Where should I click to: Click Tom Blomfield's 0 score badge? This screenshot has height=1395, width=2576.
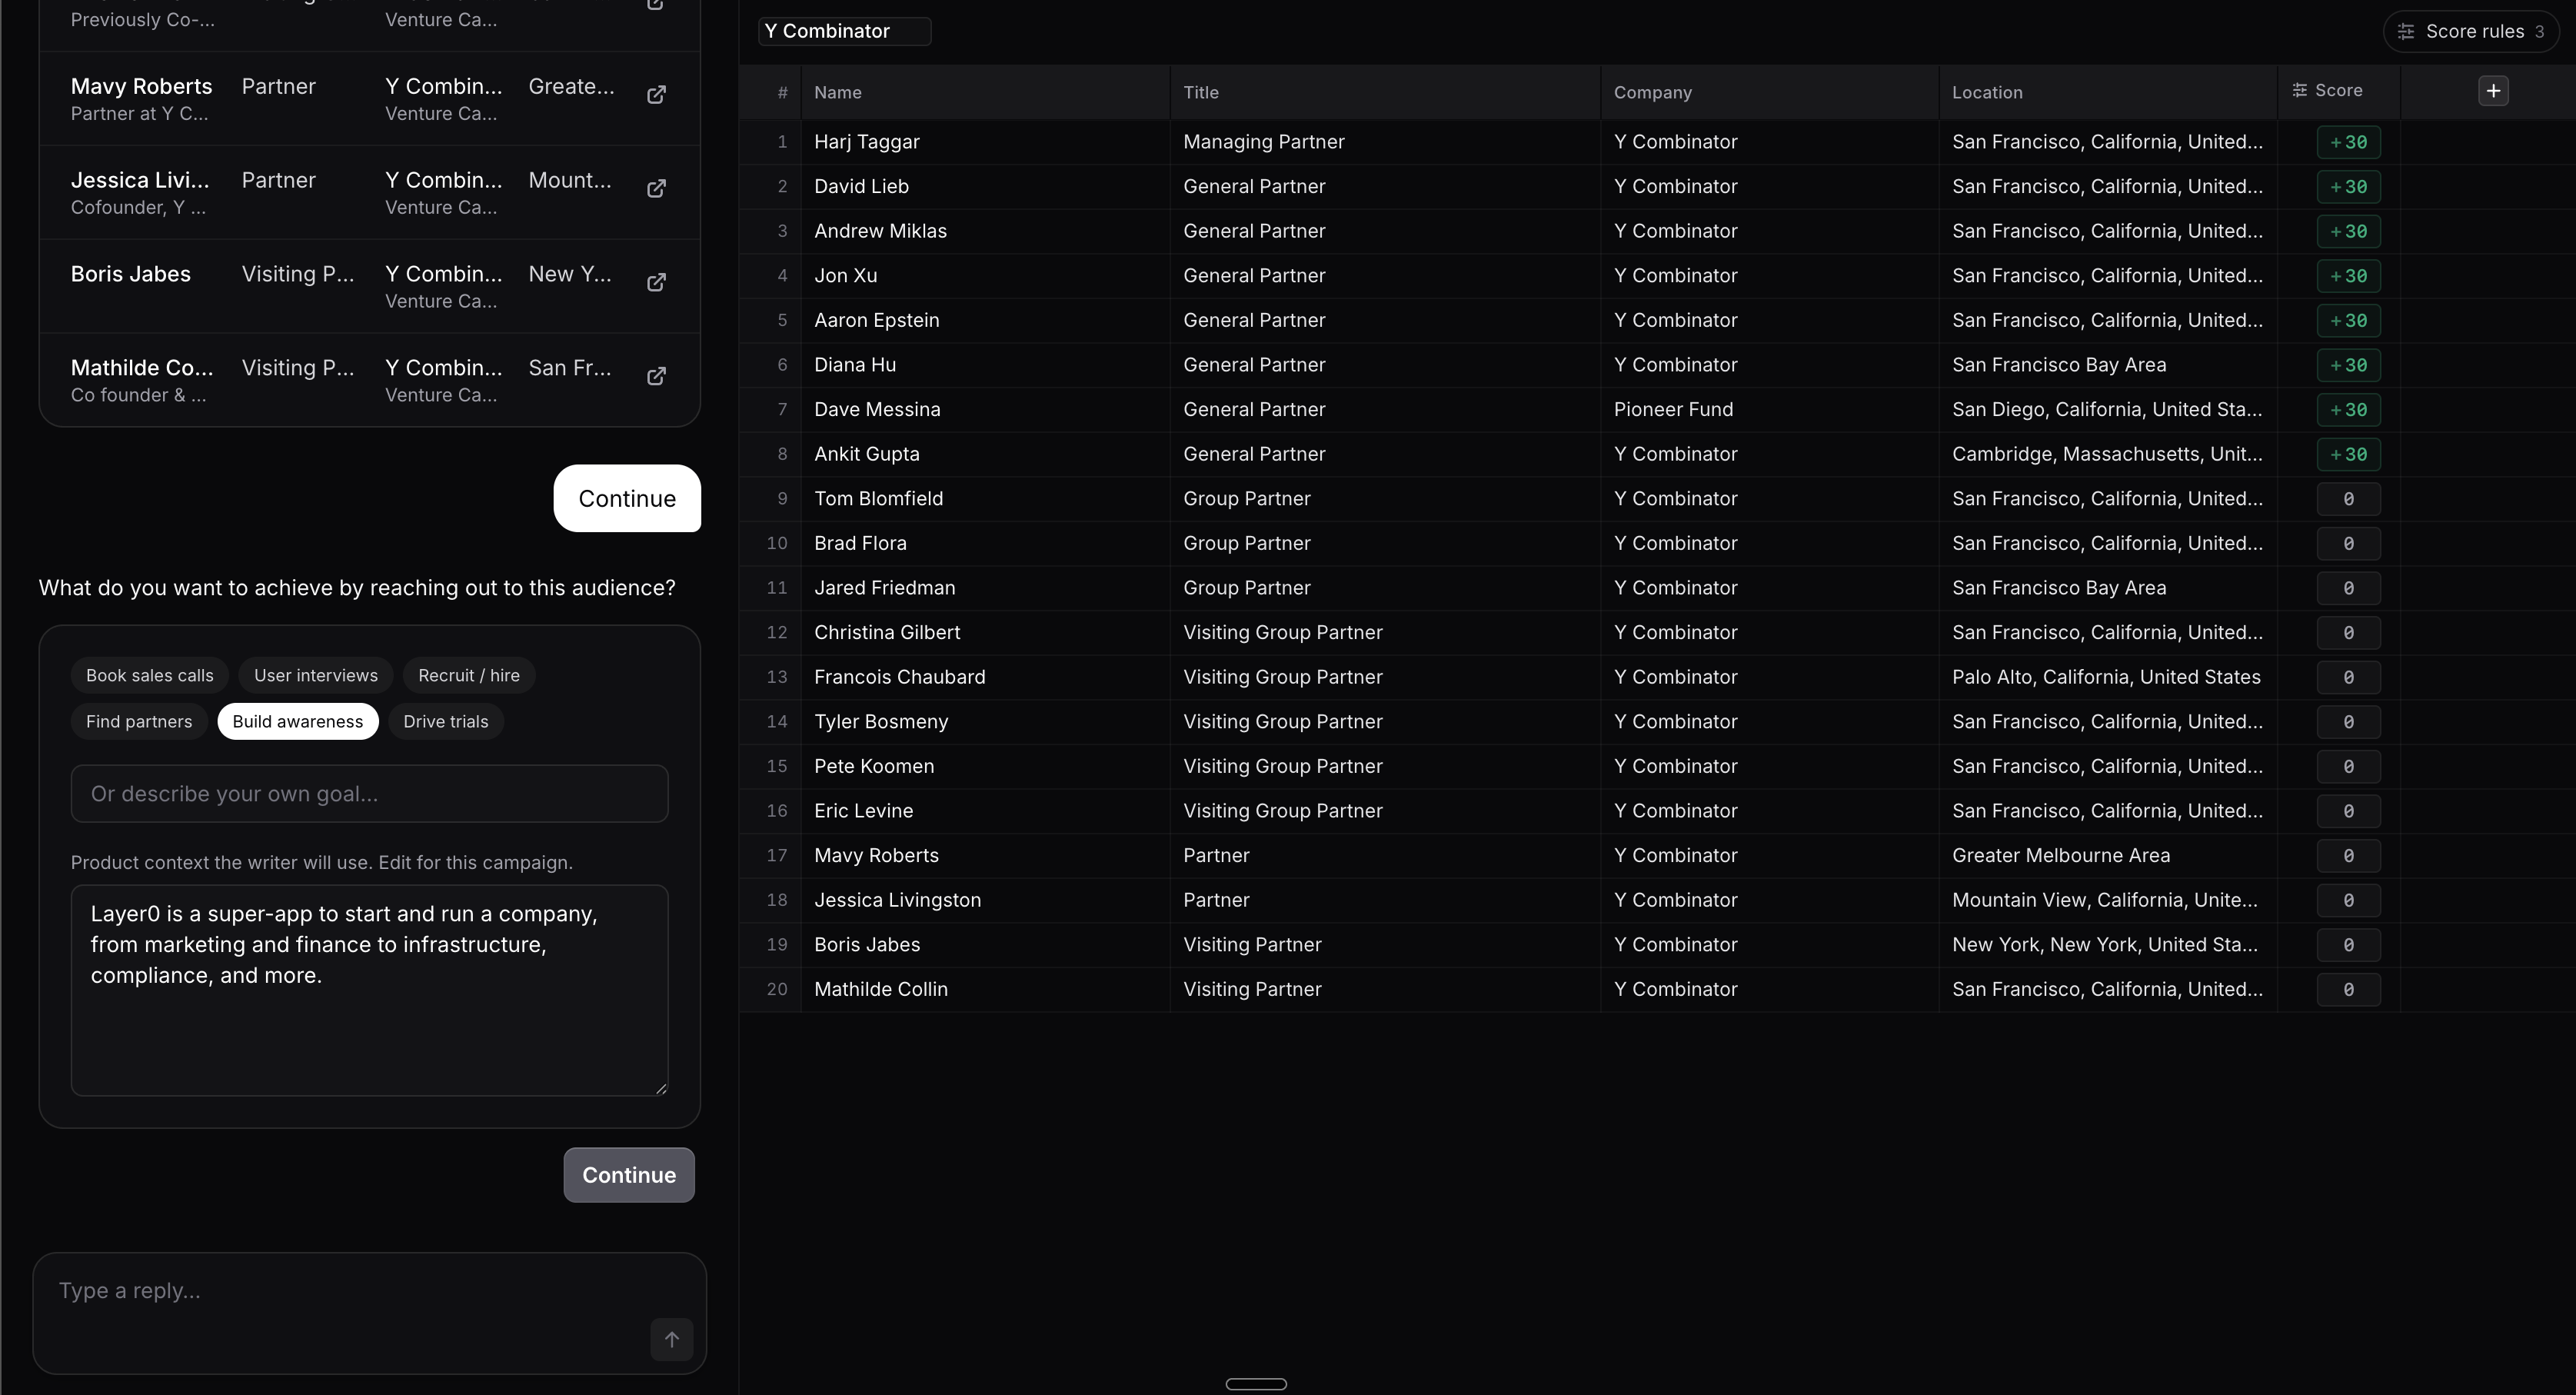(2348, 499)
